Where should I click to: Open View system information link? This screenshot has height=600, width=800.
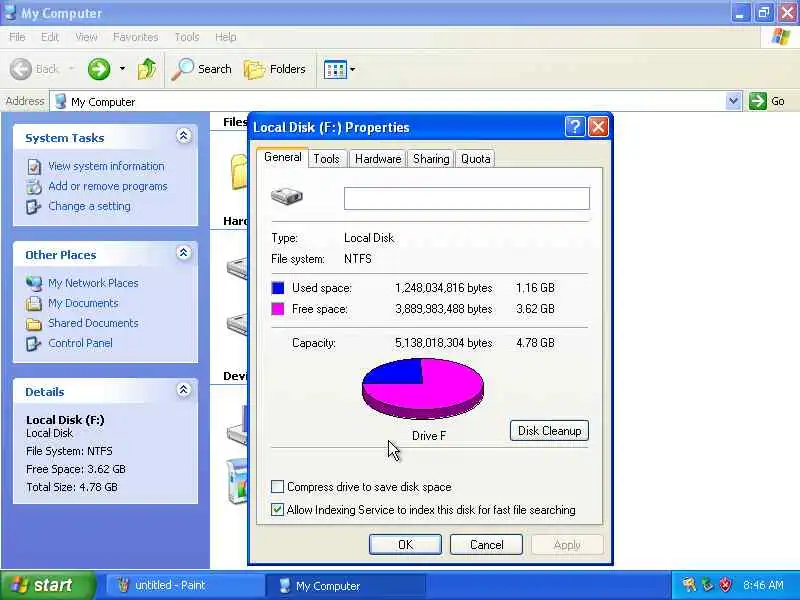[x=106, y=166]
